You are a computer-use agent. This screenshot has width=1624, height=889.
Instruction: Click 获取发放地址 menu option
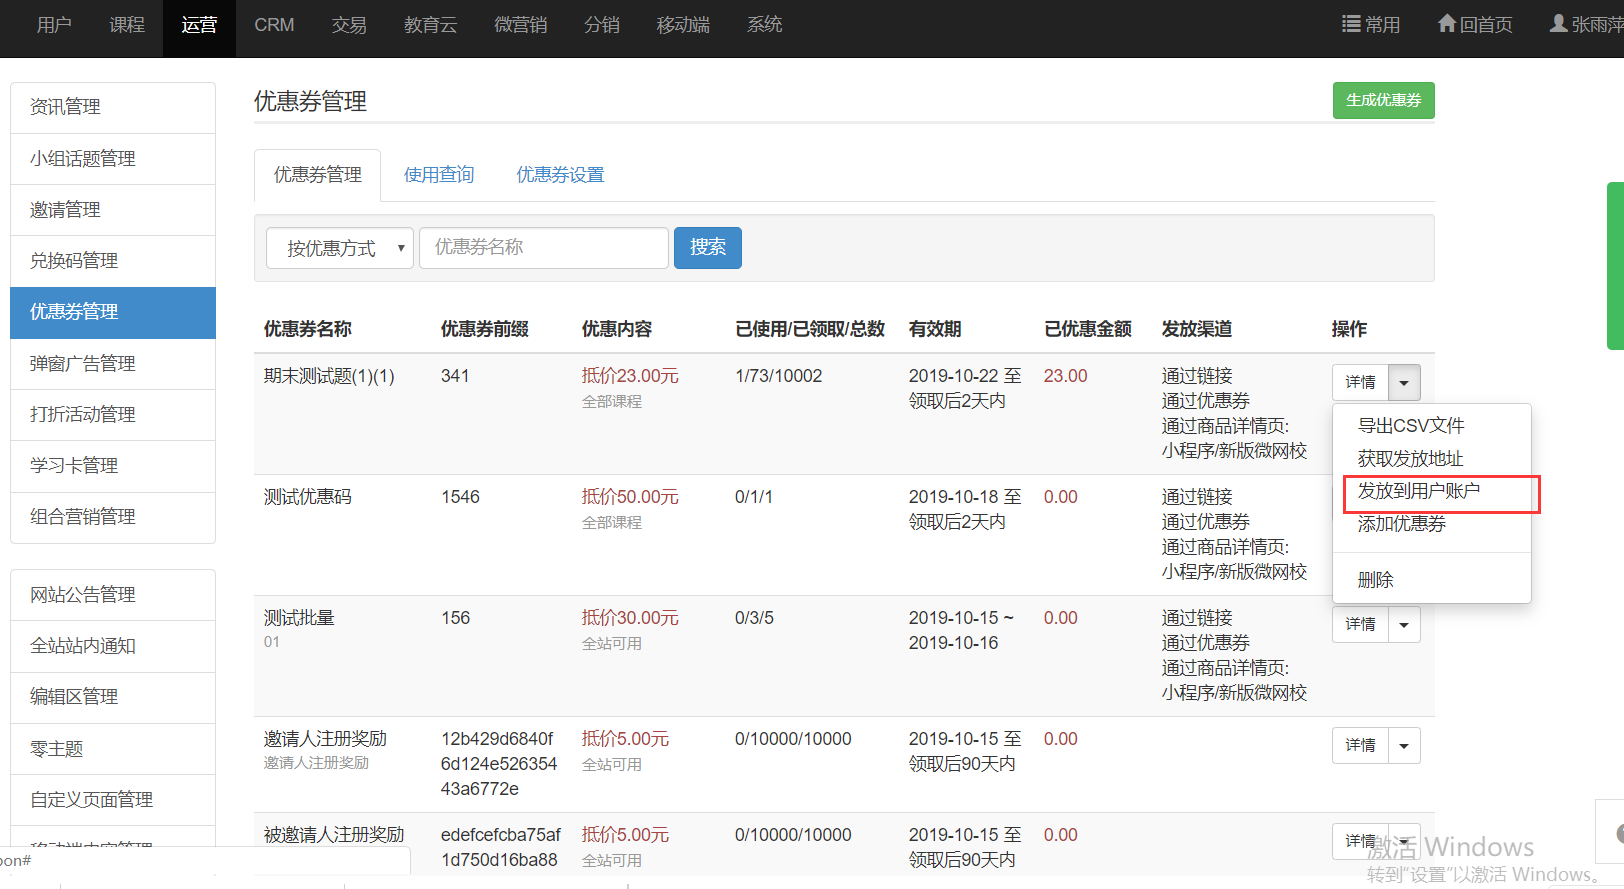point(1410,459)
